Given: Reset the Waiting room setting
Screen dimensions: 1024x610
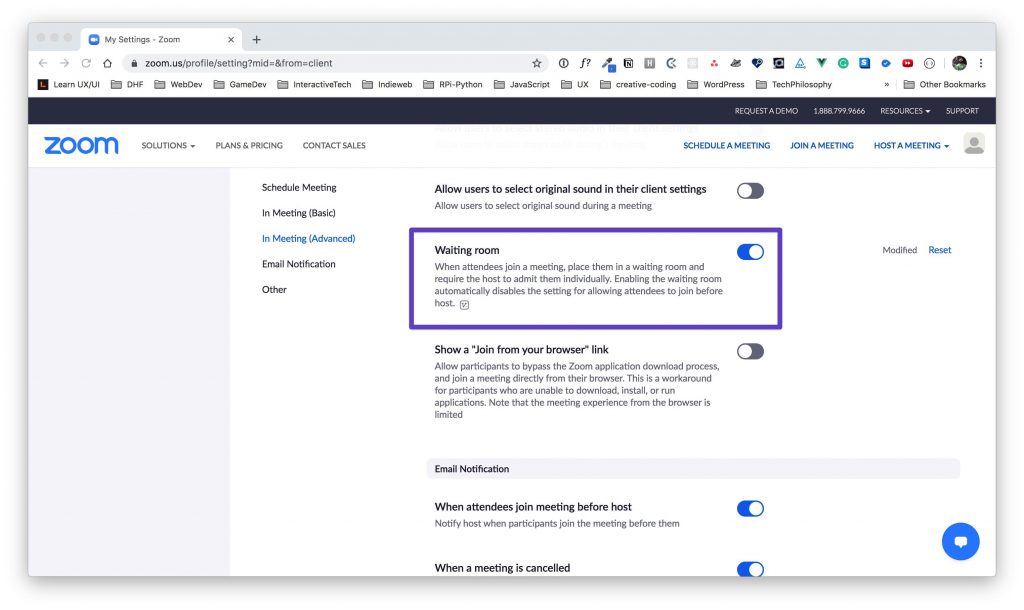Looking at the screenshot, I should tap(939, 249).
